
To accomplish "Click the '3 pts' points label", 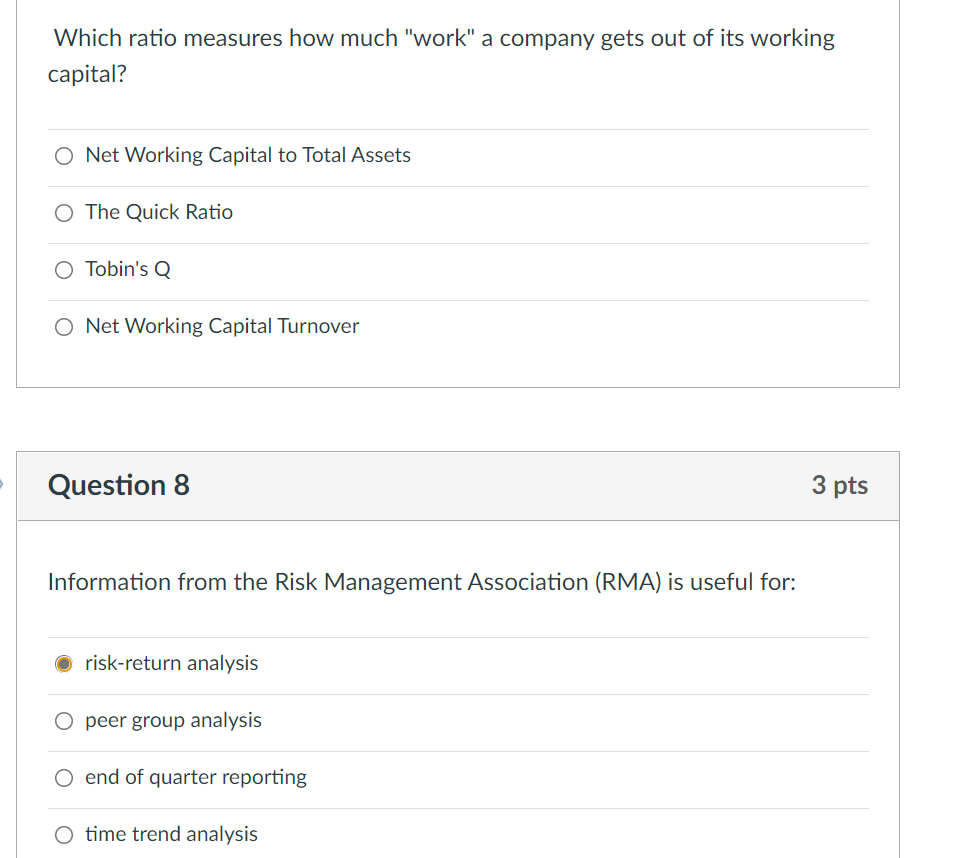I will [x=839, y=486].
